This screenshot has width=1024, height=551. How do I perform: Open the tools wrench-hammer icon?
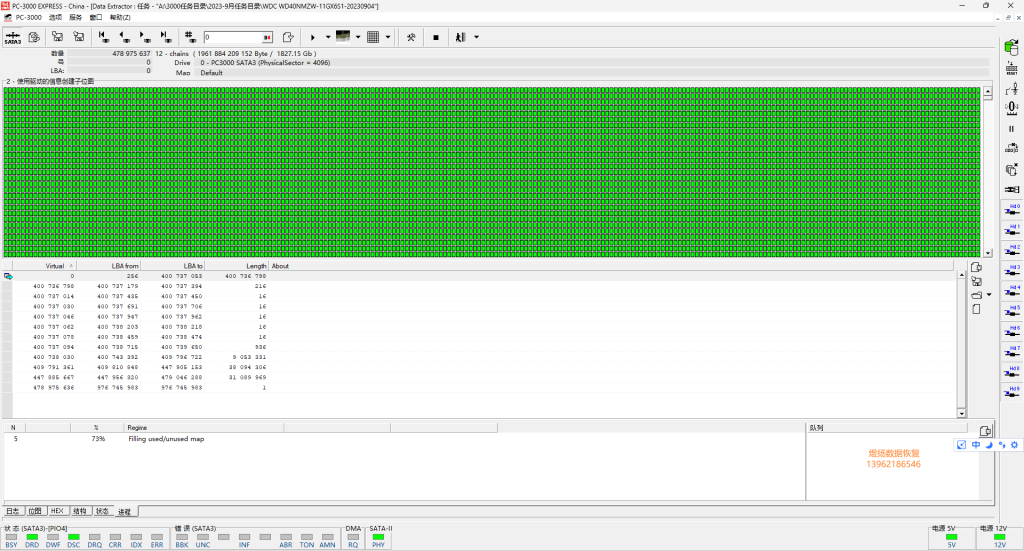pyautogui.click(x=411, y=37)
